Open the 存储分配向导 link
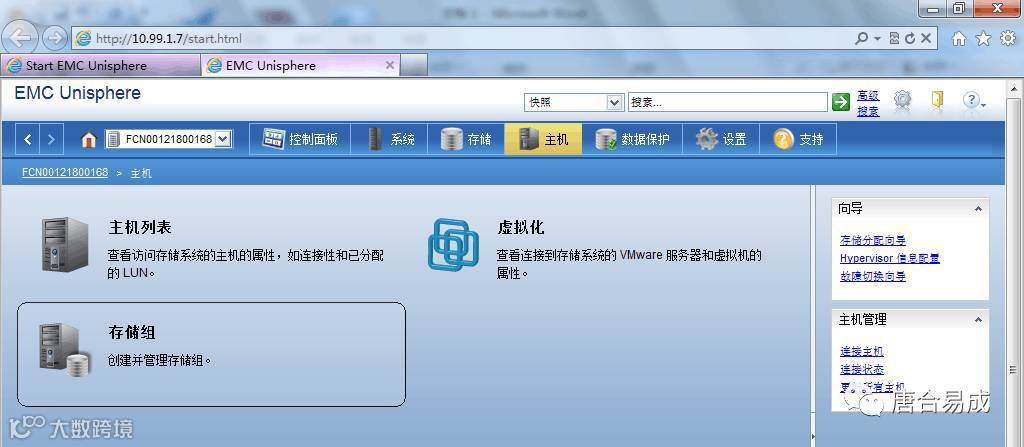The width and height of the screenshot is (1024, 447). click(x=872, y=240)
